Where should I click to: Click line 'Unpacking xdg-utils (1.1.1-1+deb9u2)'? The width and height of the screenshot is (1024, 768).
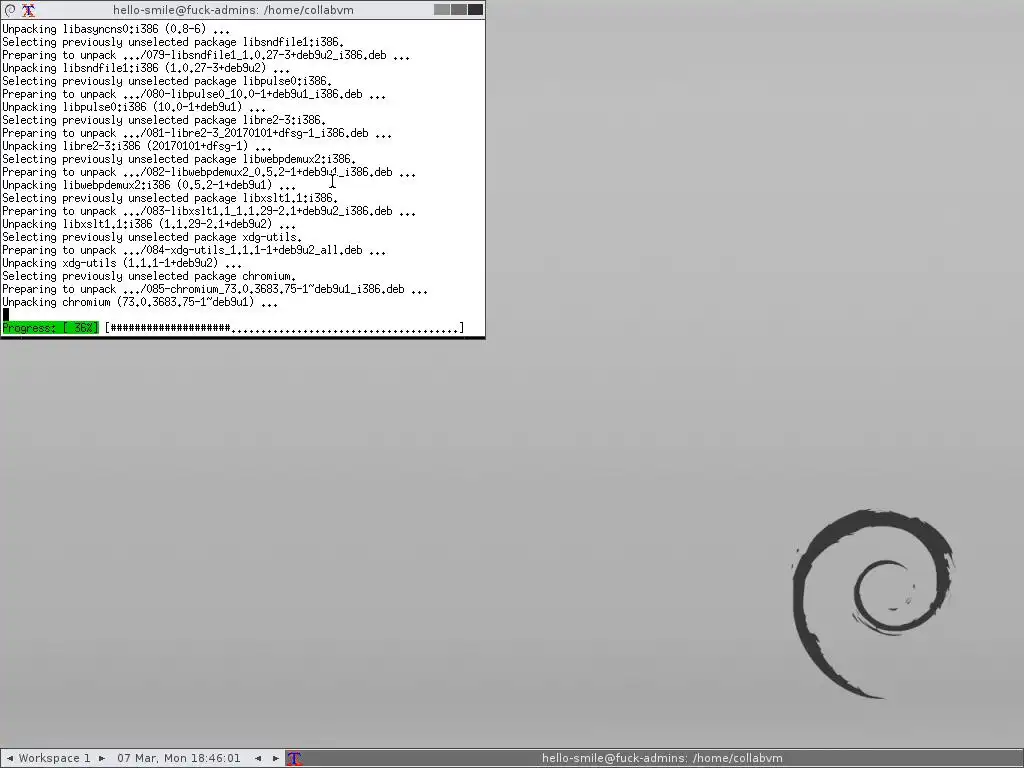coord(122,263)
